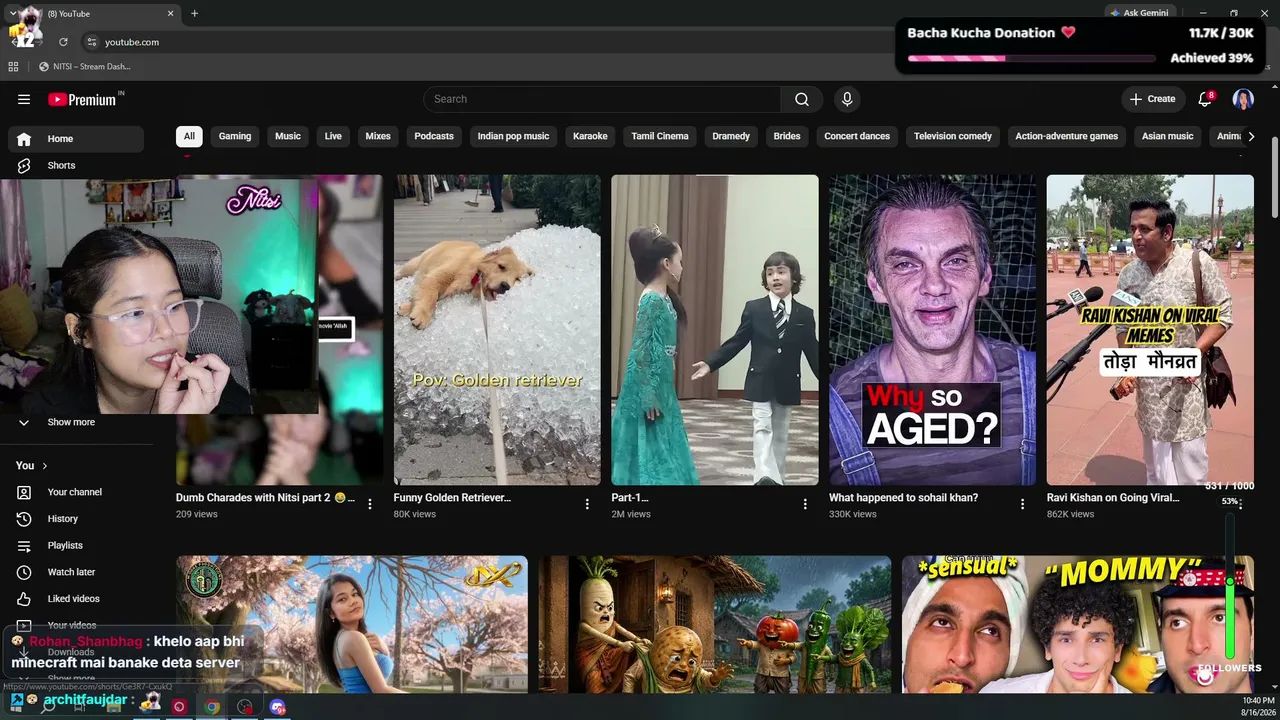
Task: Open a new browser tab
Action: click(x=194, y=14)
